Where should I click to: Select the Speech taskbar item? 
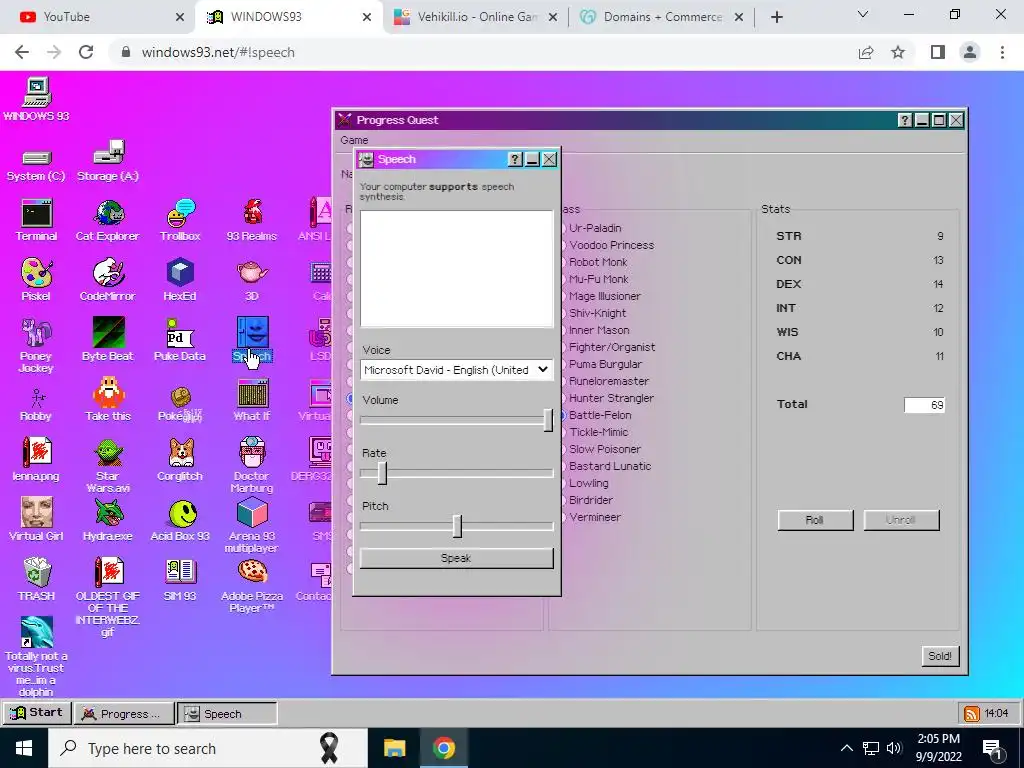227,714
